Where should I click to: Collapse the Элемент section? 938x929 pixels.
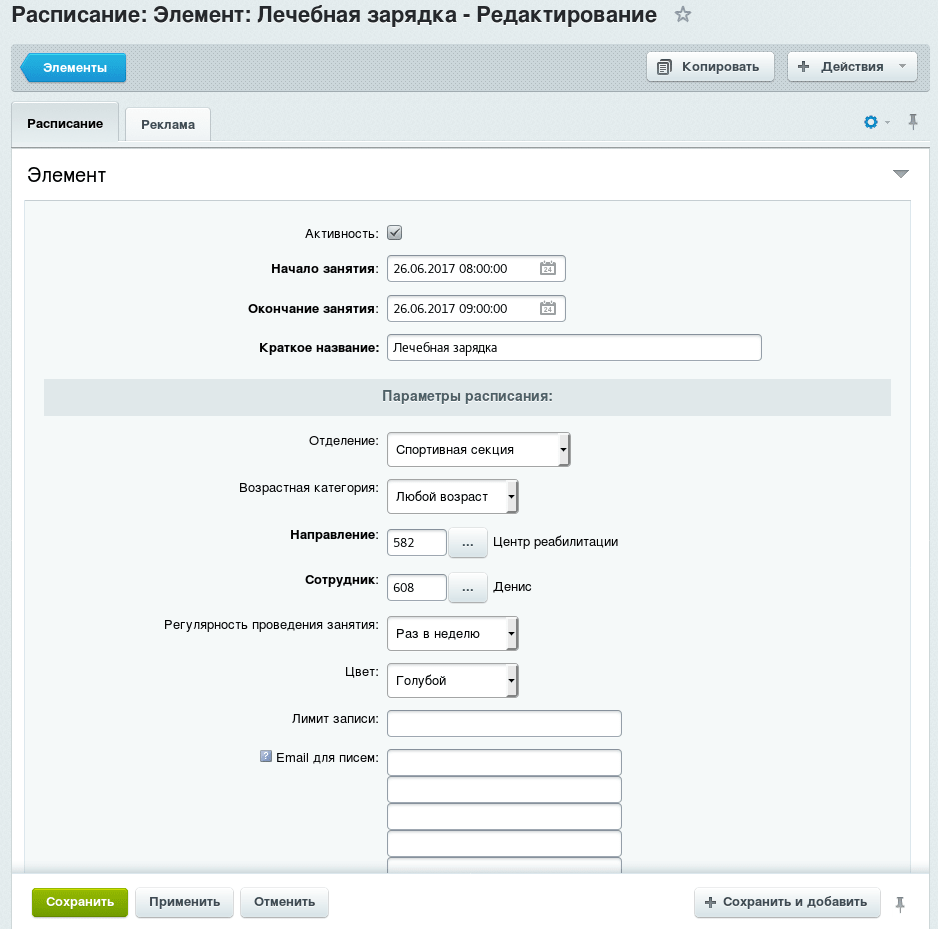900,174
